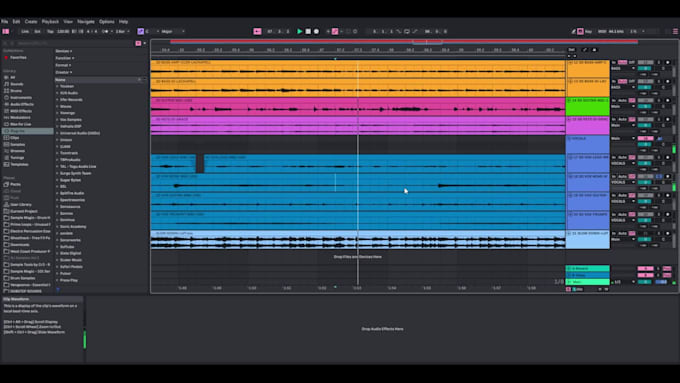Expand the Slate Digital plug-in folder

tap(57, 253)
